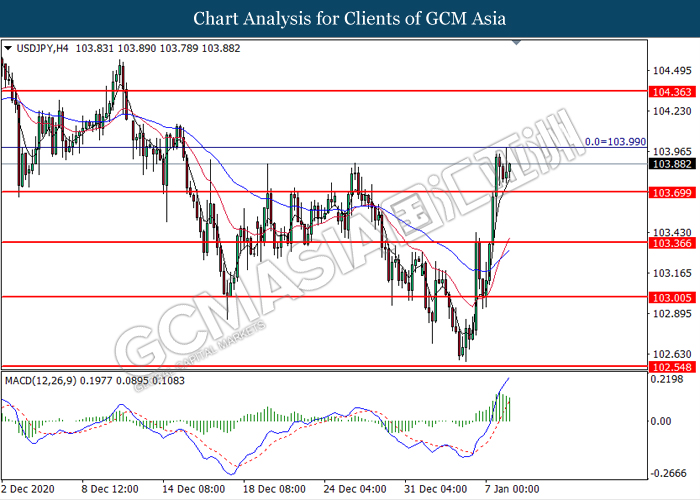The height and width of the screenshot is (500, 700).
Task: Click the 104.495 price scale value
Action: 672,71
